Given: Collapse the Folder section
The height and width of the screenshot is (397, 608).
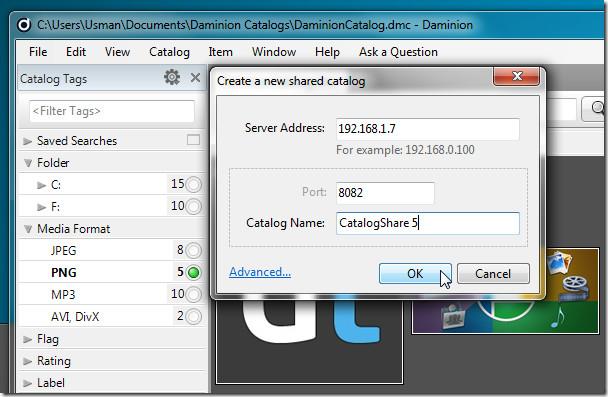Looking at the screenshot, I should pos(28,163).
